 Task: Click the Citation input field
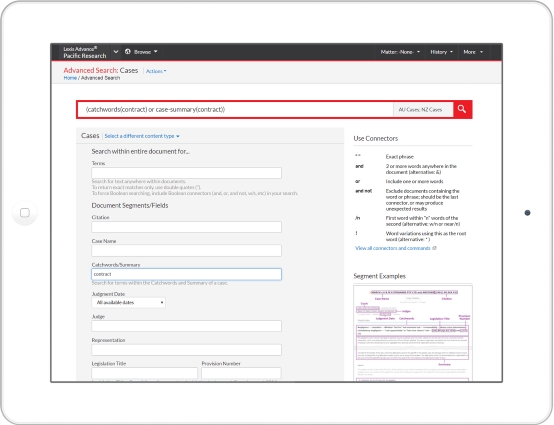(187, 227)
